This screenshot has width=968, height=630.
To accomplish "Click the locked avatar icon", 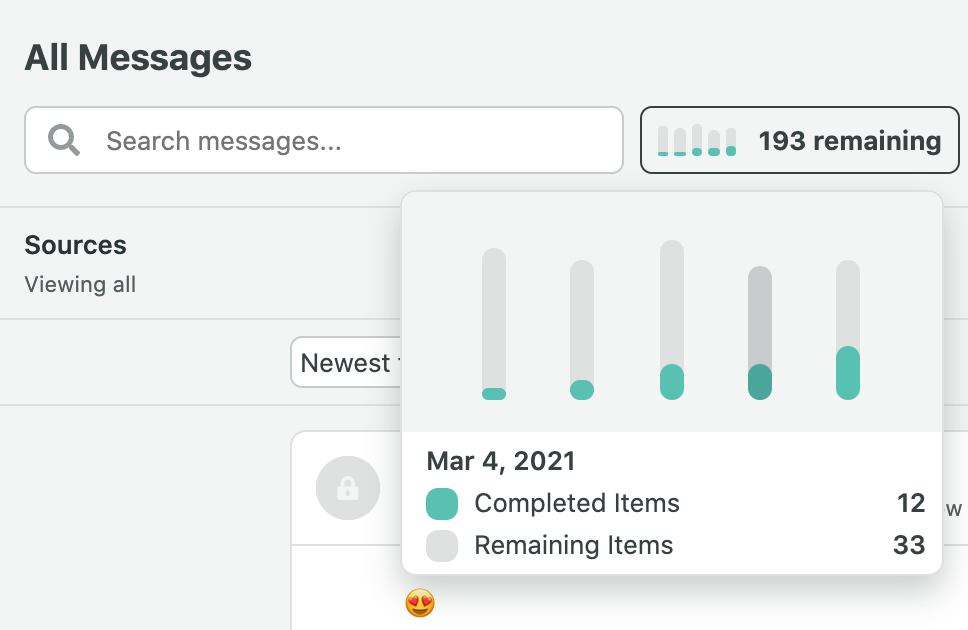I will (x=348, y=488).
